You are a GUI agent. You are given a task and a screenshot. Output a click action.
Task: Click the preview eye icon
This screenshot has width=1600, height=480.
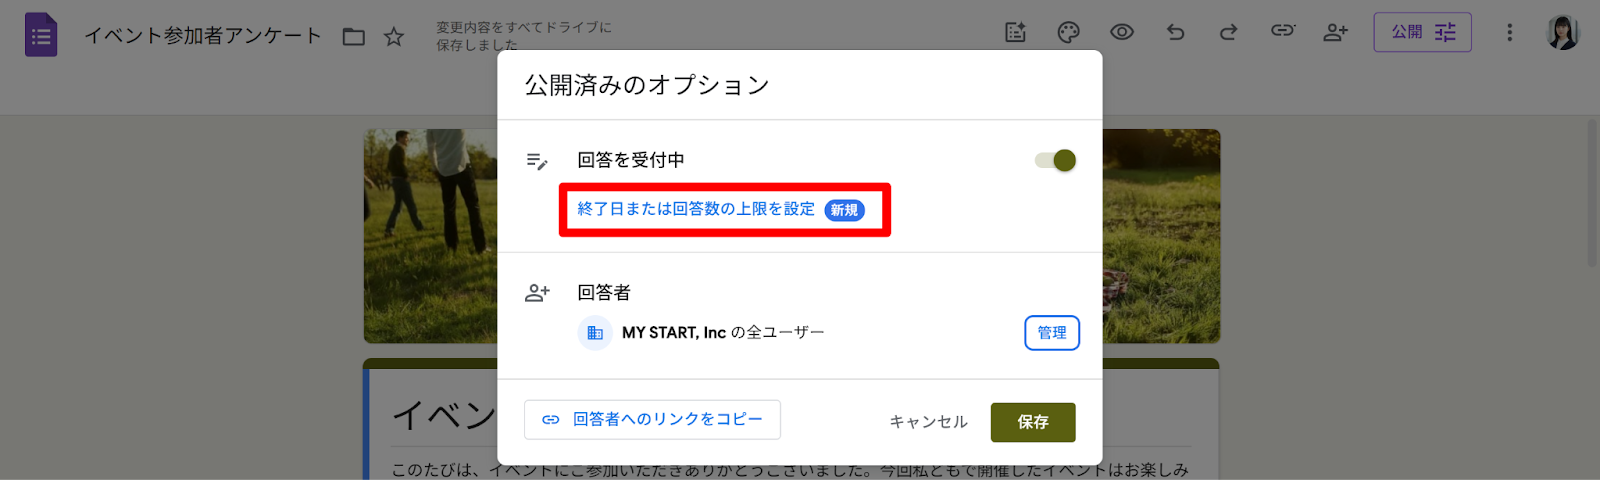point(1122,33)
